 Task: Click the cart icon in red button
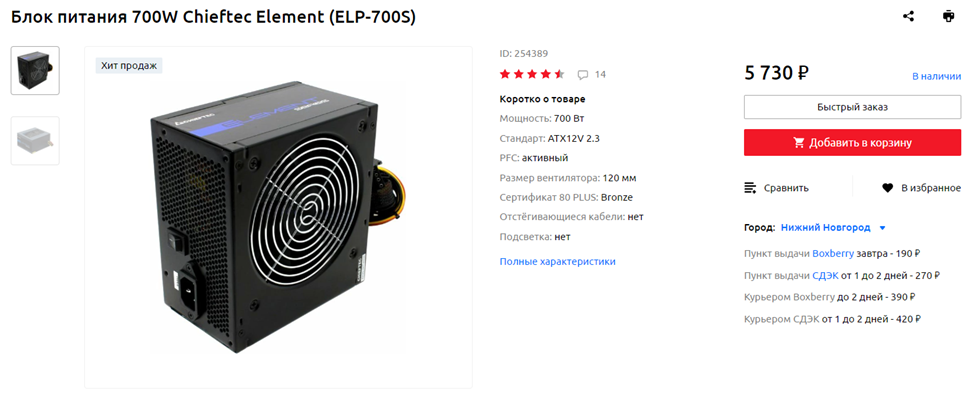(799, 143)
